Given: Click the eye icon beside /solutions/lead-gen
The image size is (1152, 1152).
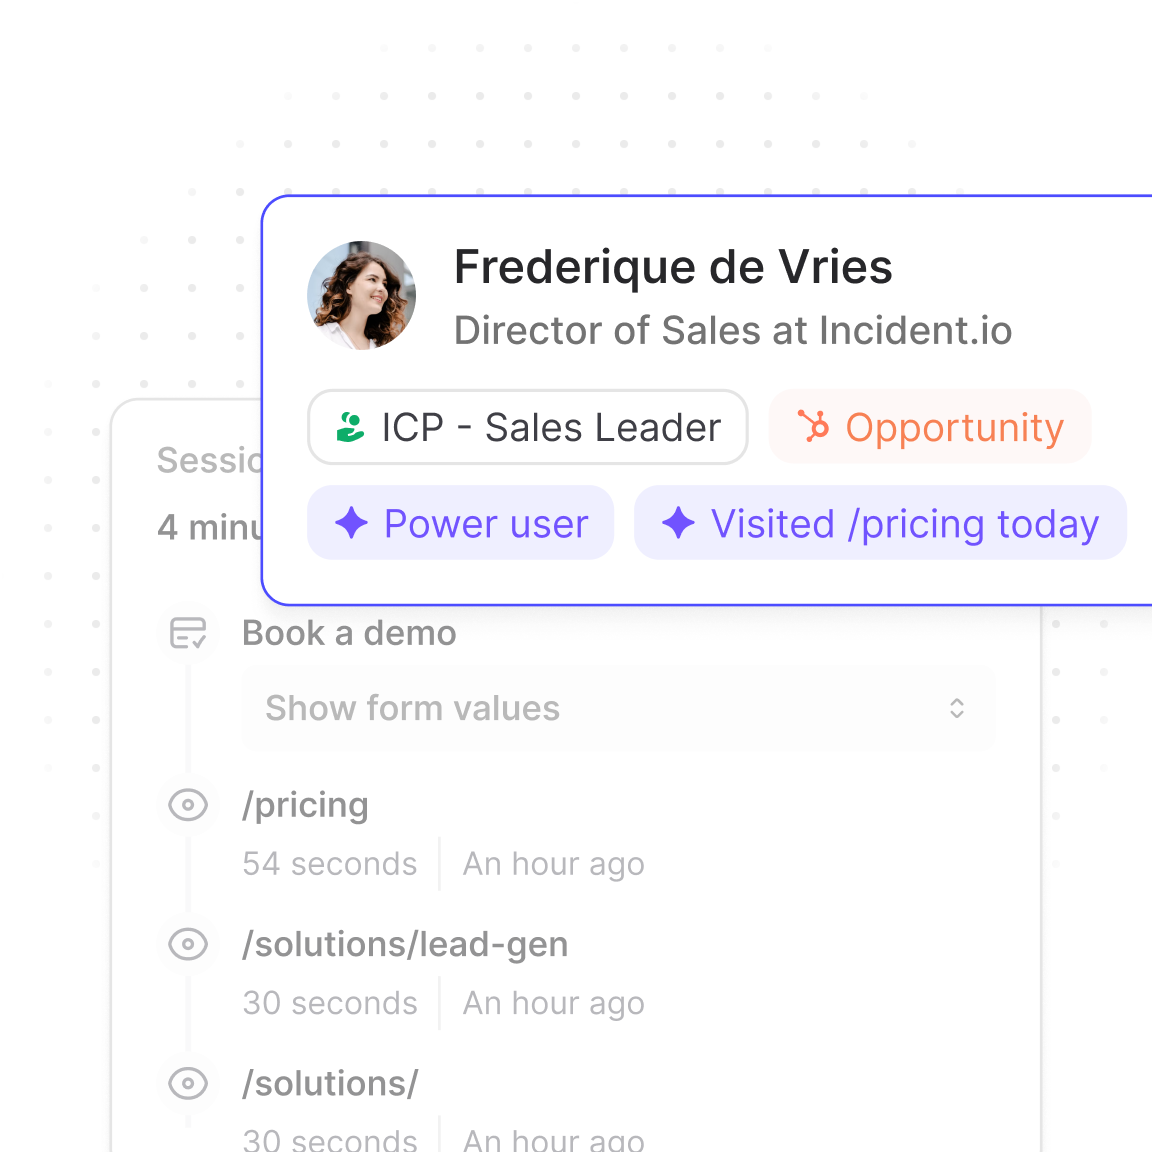Looking at the screenshot, I should point(188,944).
